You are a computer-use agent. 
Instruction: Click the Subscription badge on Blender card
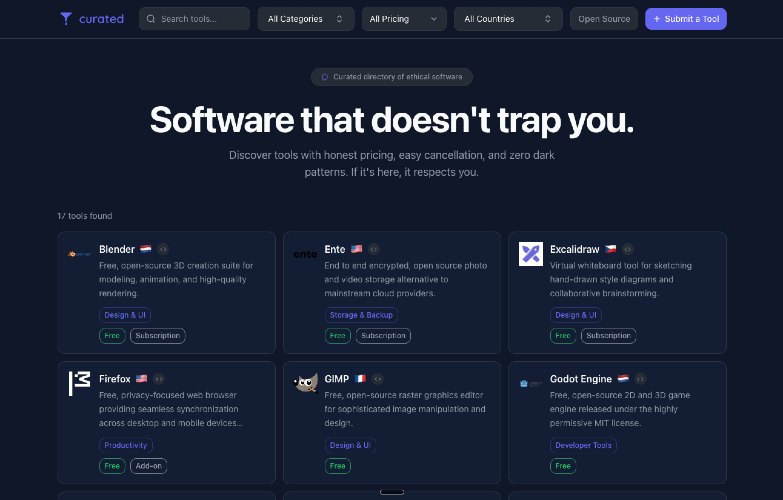point(158,336)
